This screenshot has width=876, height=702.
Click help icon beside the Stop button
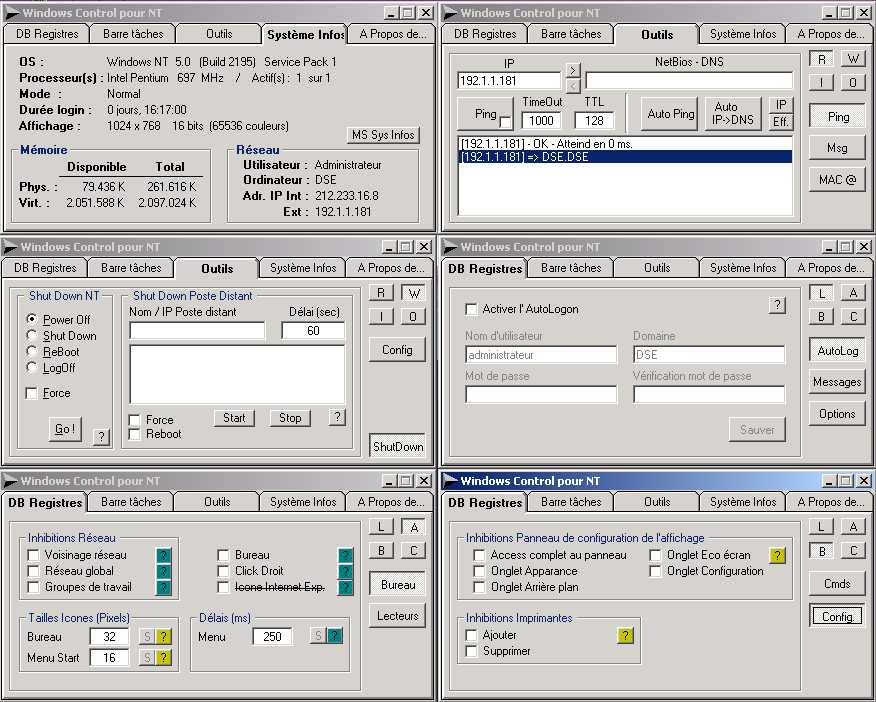tap(337, 417)
